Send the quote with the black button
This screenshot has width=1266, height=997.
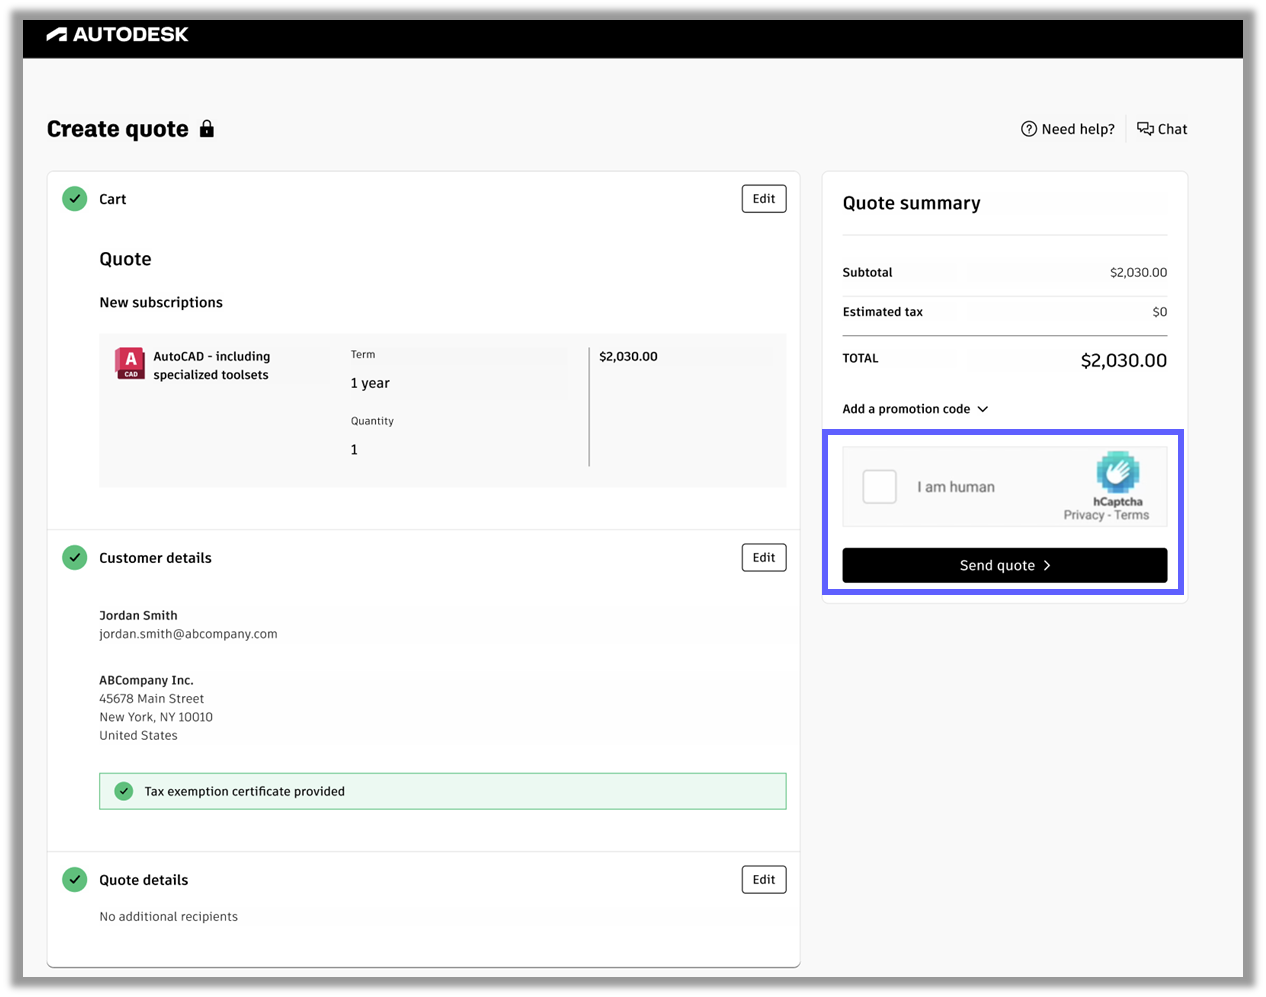coord(1005,565)
